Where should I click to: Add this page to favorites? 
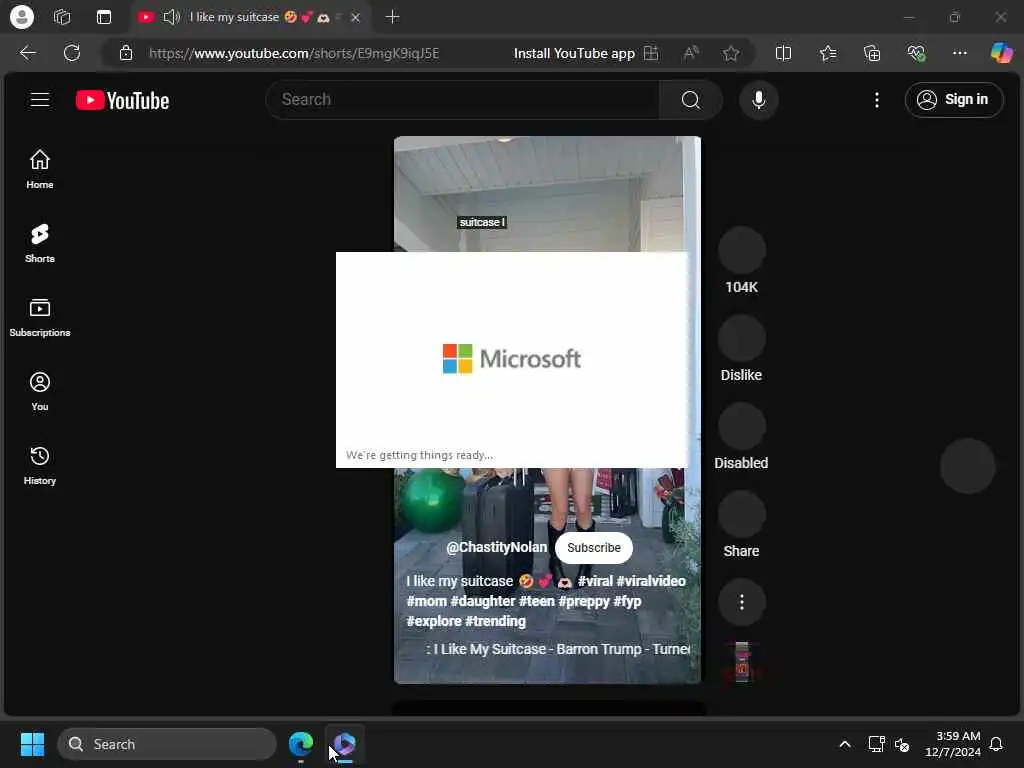point(731,53)
